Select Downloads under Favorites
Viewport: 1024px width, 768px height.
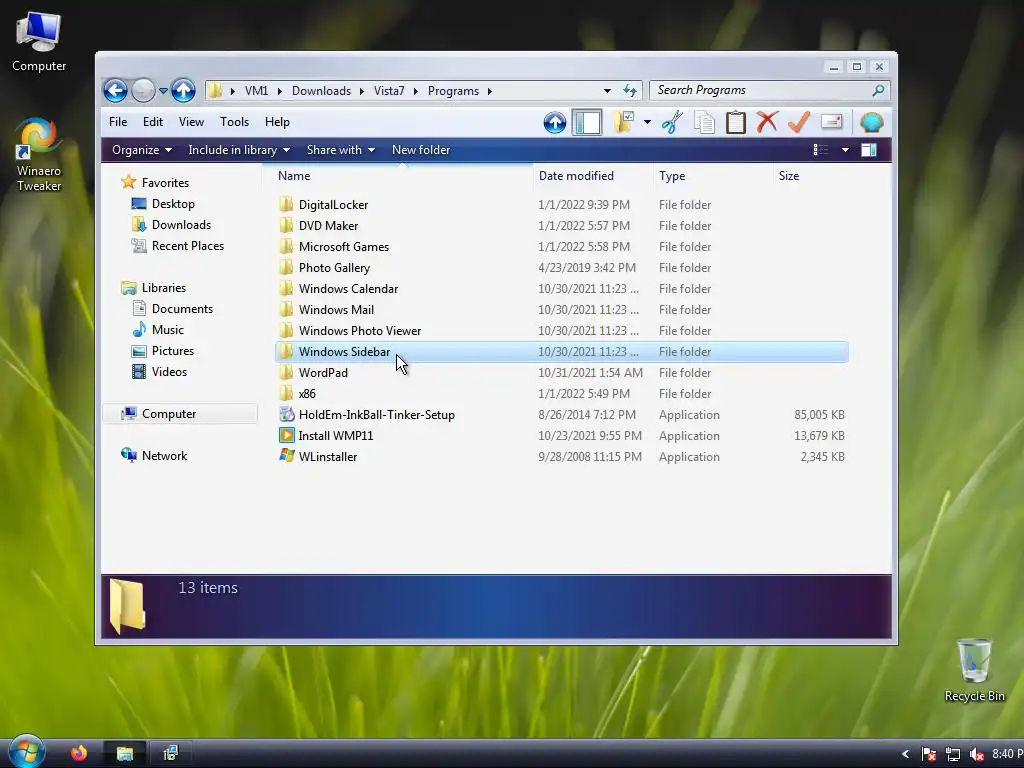pos(181,225)
